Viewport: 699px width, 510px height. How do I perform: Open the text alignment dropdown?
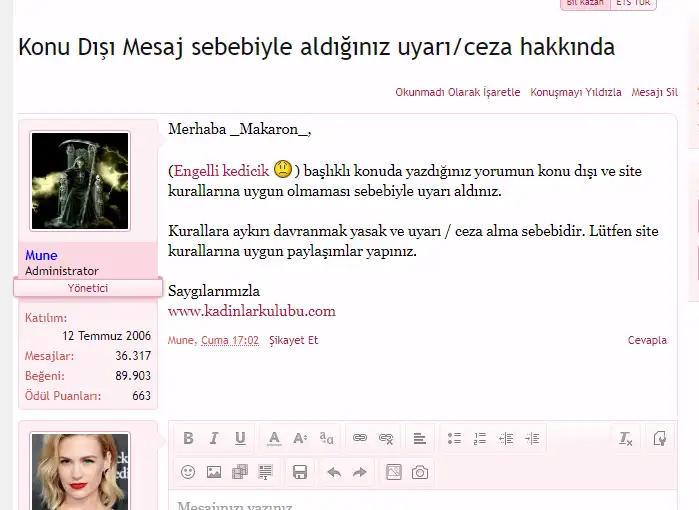pyautogui.click(x=420, y=438)
